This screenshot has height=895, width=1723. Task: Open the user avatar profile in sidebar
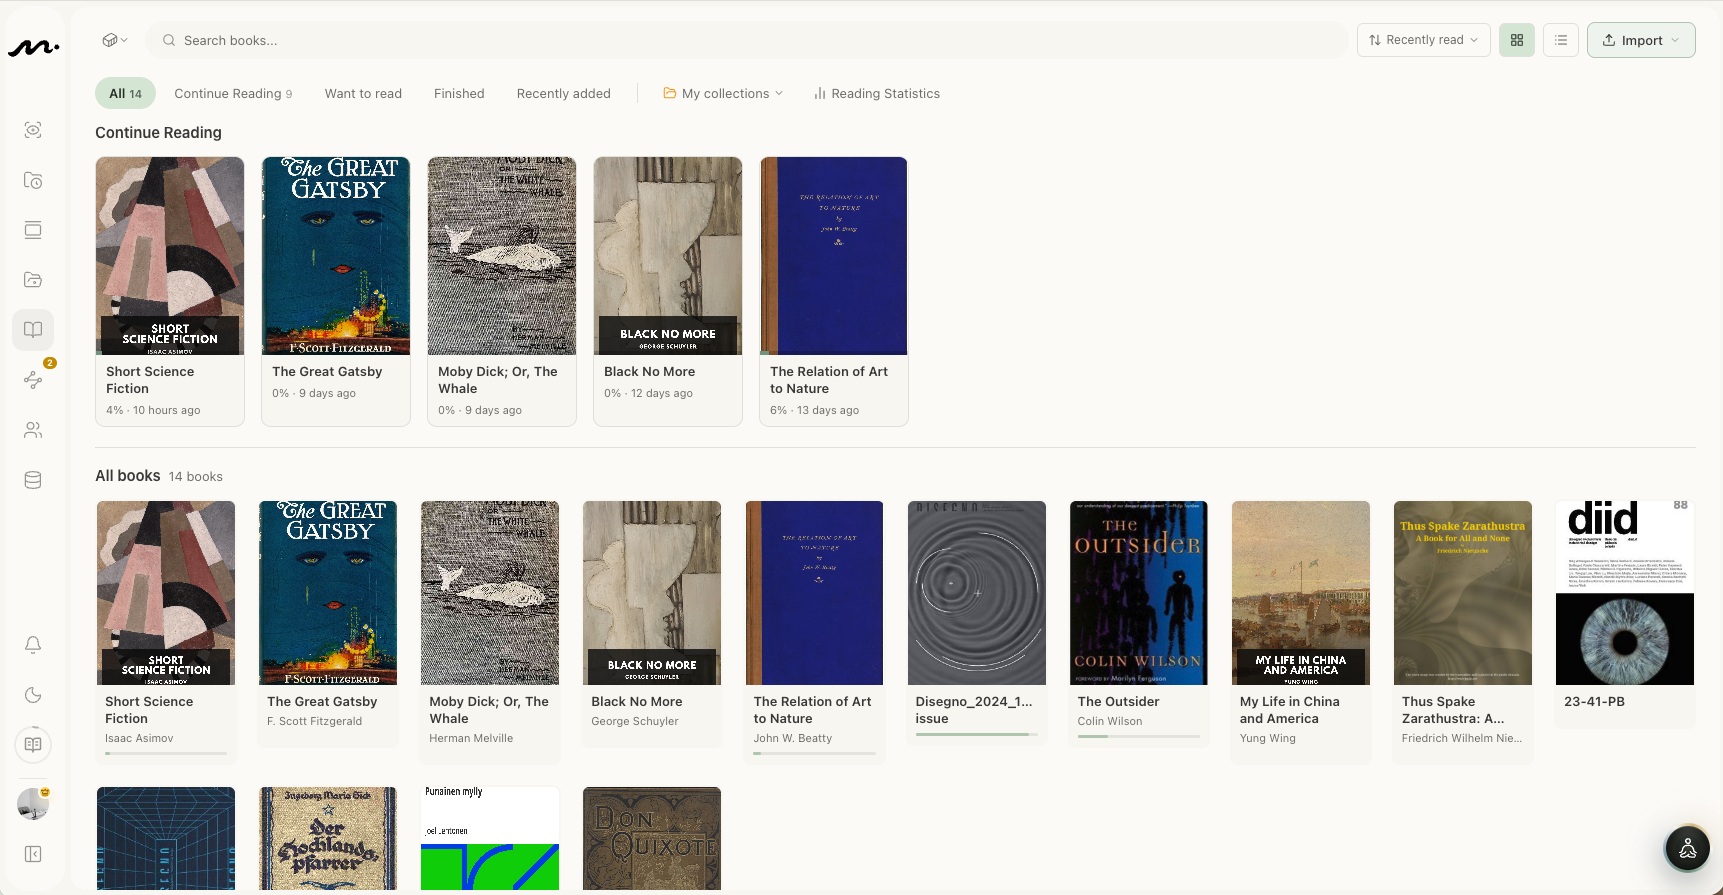(33, 804)
